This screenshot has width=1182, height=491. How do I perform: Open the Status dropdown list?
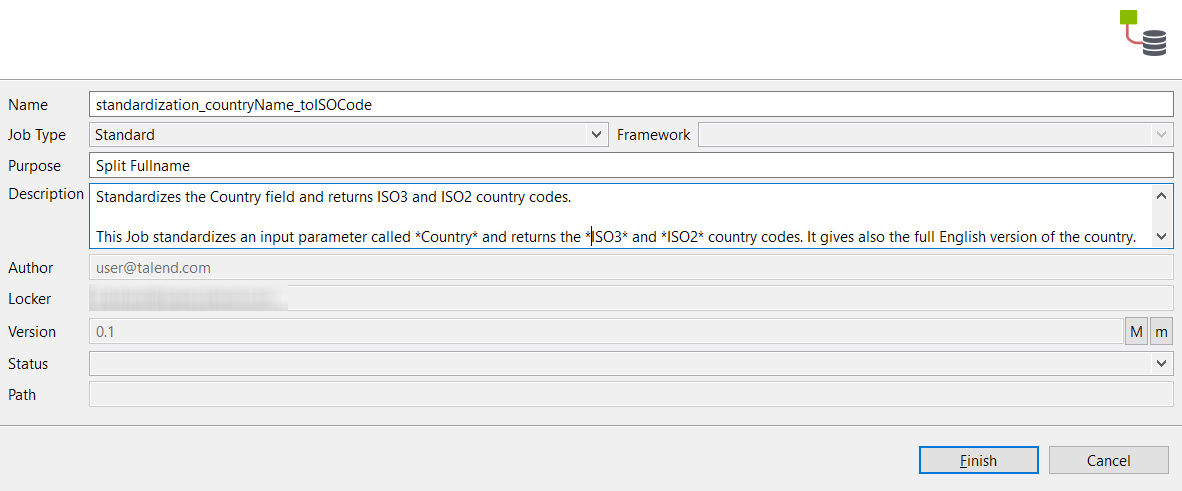[x=630, y=364]
